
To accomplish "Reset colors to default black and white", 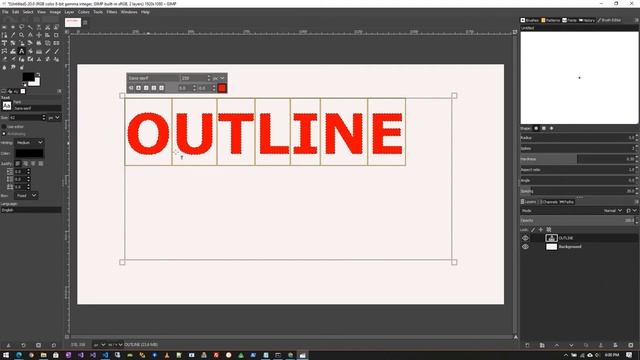I will (x=24, y=84).
